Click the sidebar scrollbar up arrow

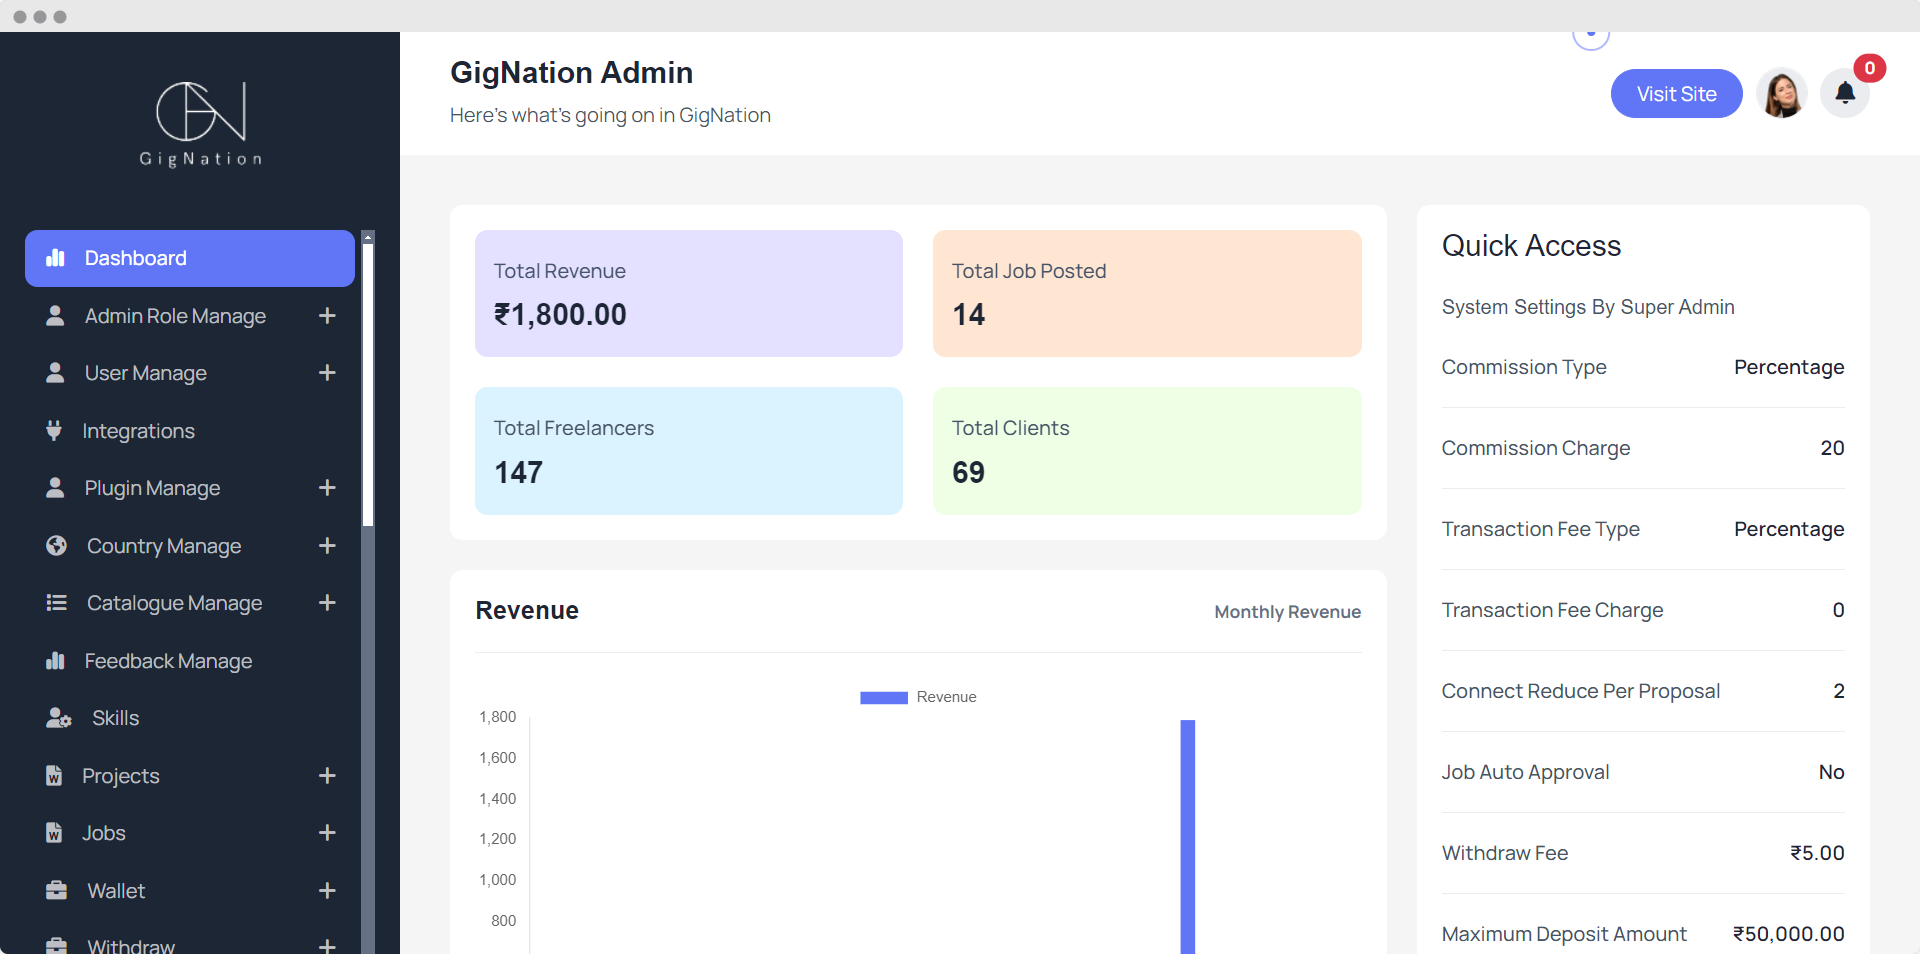point(368,237)
